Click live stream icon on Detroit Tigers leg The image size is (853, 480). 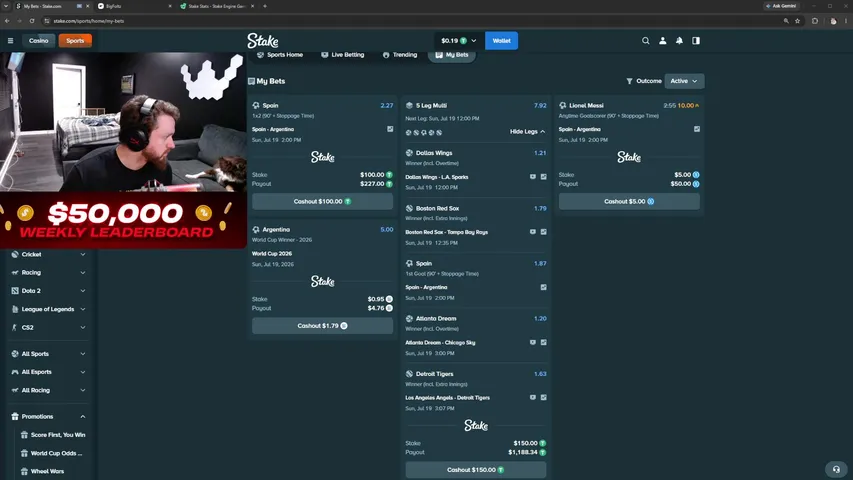533,398
